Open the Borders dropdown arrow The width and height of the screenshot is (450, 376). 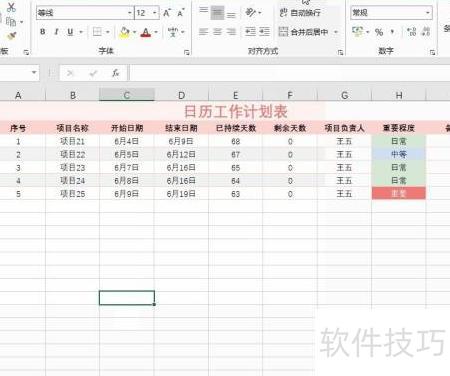point(108,32)
